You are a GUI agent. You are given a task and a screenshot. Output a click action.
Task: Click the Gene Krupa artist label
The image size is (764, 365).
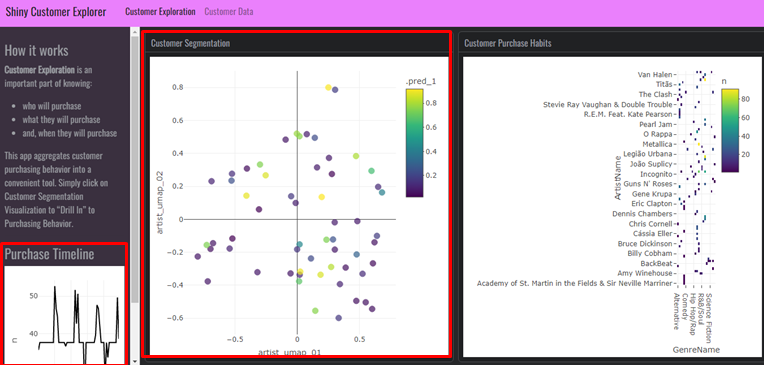click(652, 194)
